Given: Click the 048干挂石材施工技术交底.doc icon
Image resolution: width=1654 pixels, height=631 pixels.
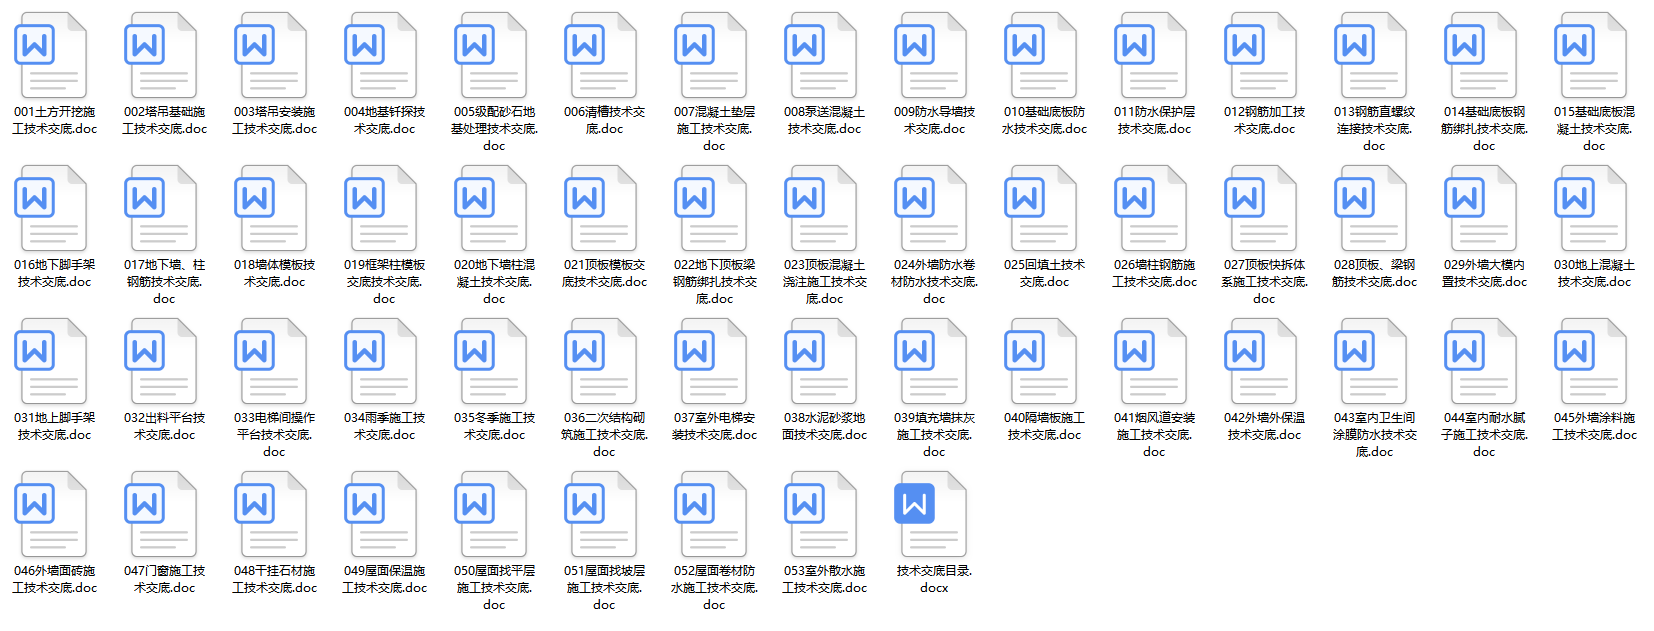Looking at the screenshot, I should [x=270, y=514].
